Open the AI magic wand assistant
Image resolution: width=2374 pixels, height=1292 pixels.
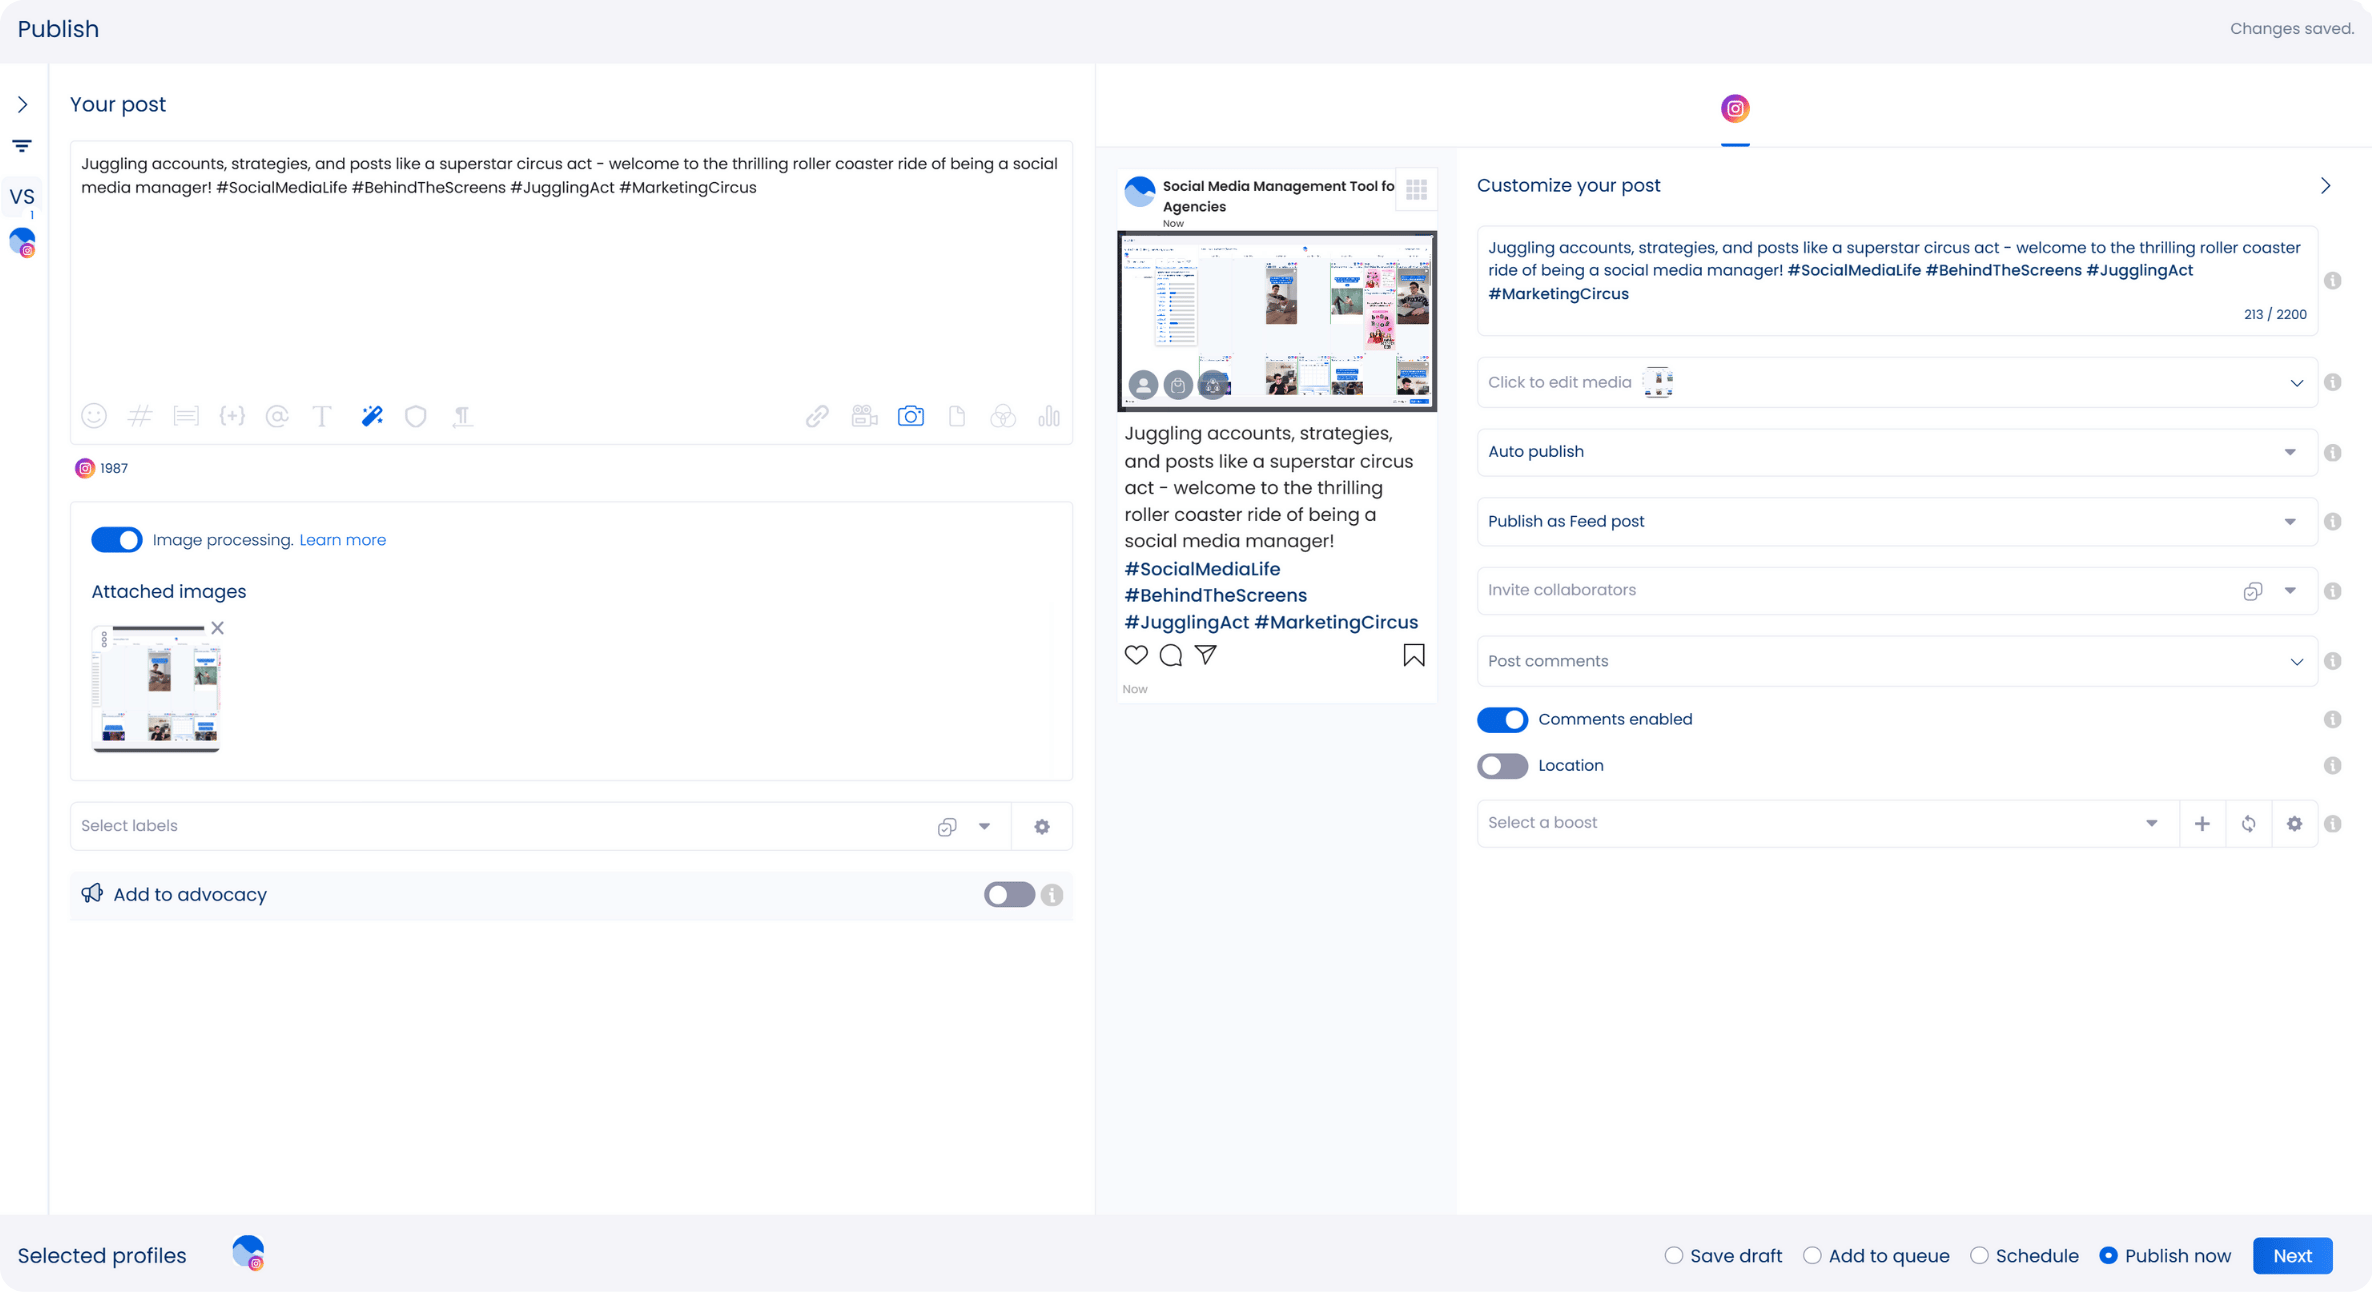(372, 416)
